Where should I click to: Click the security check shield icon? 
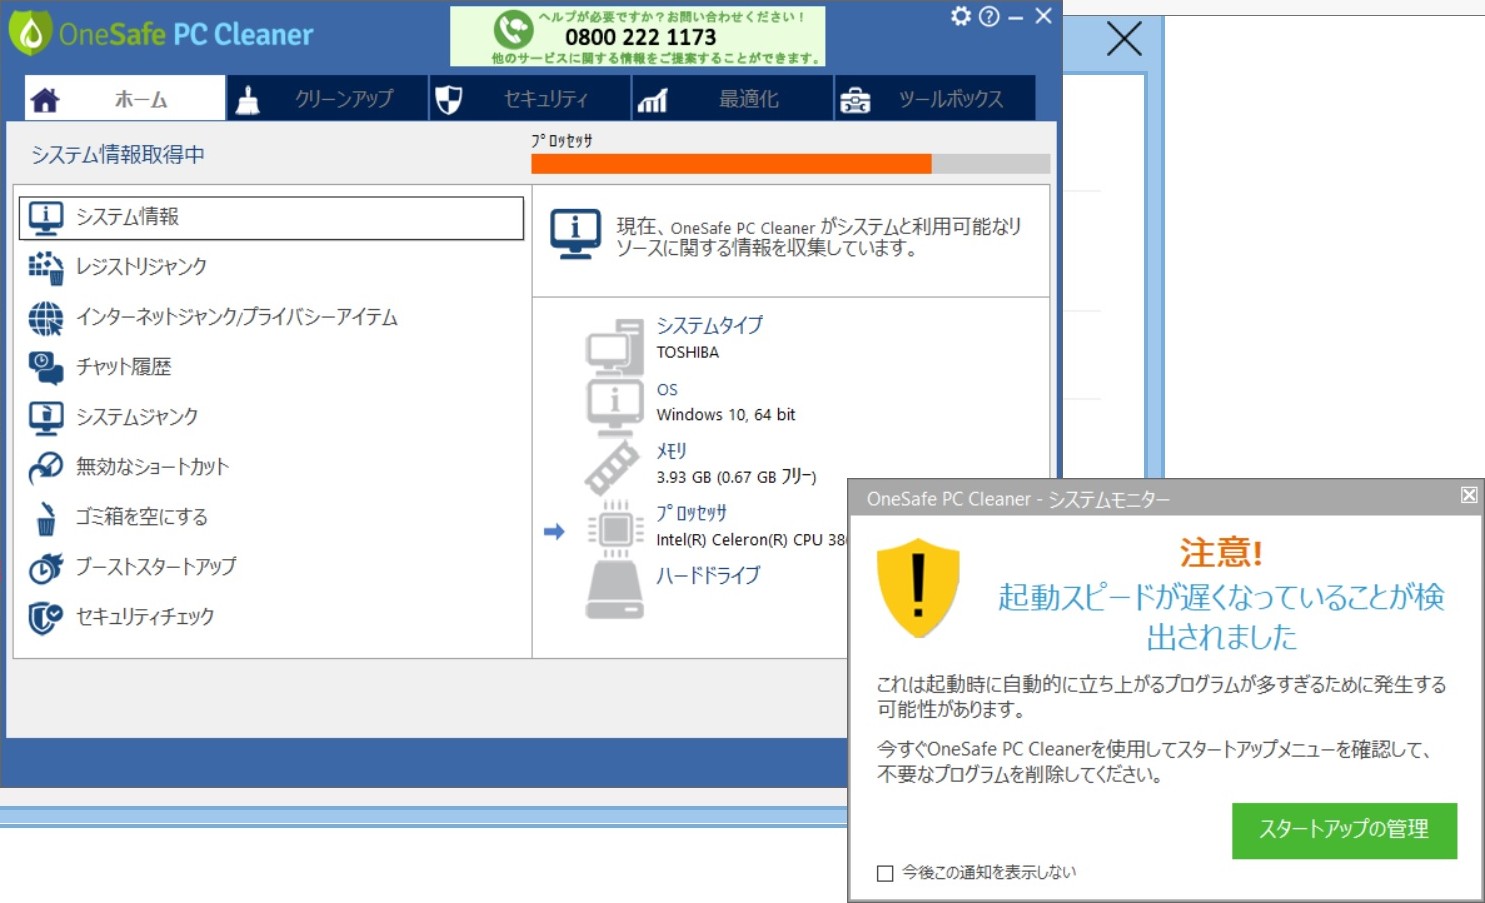[x=46, y=618]
